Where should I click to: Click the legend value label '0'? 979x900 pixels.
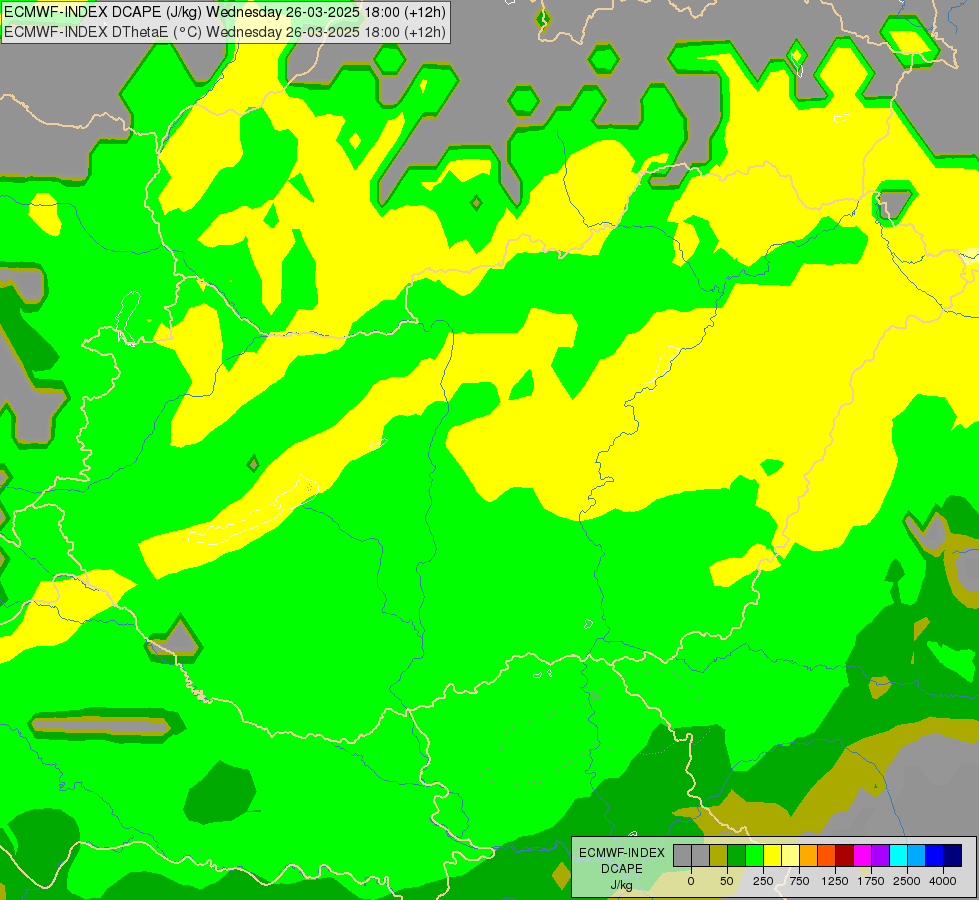pyautogui.click(x=691, y=881)
